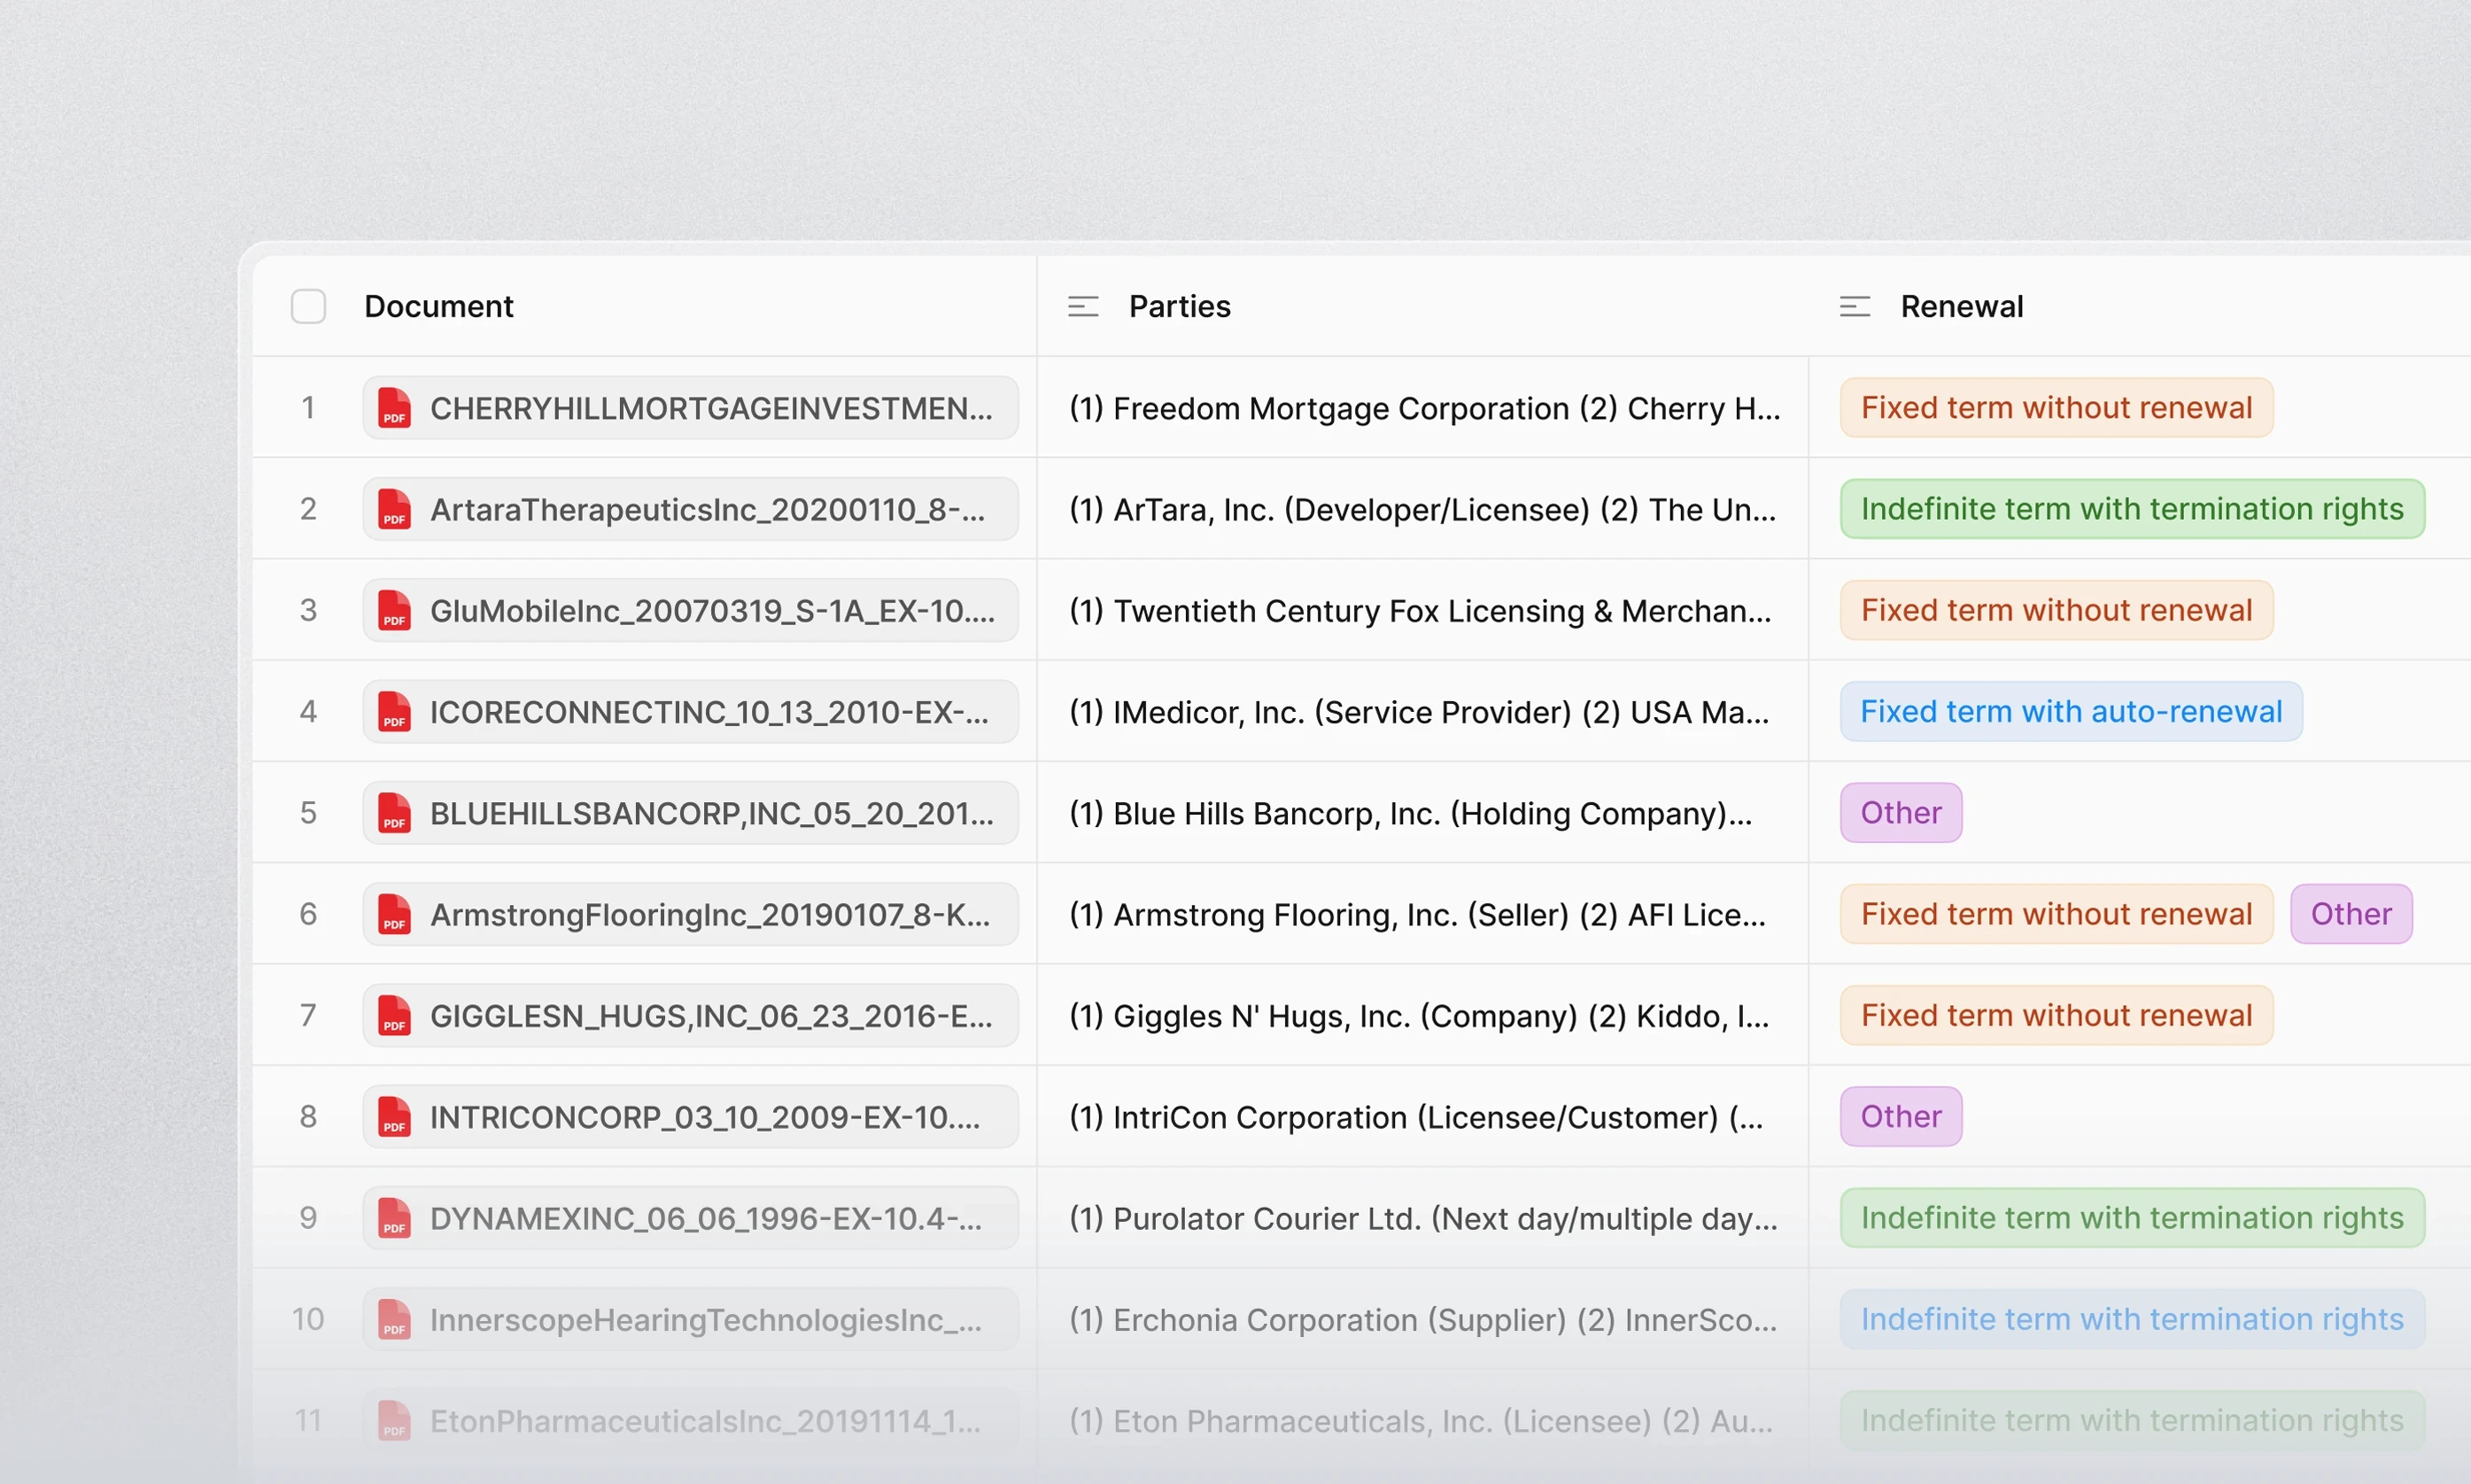
Task: Open the ArmstrongFlooringInc_20190107 document
Action: coord(709,915)
